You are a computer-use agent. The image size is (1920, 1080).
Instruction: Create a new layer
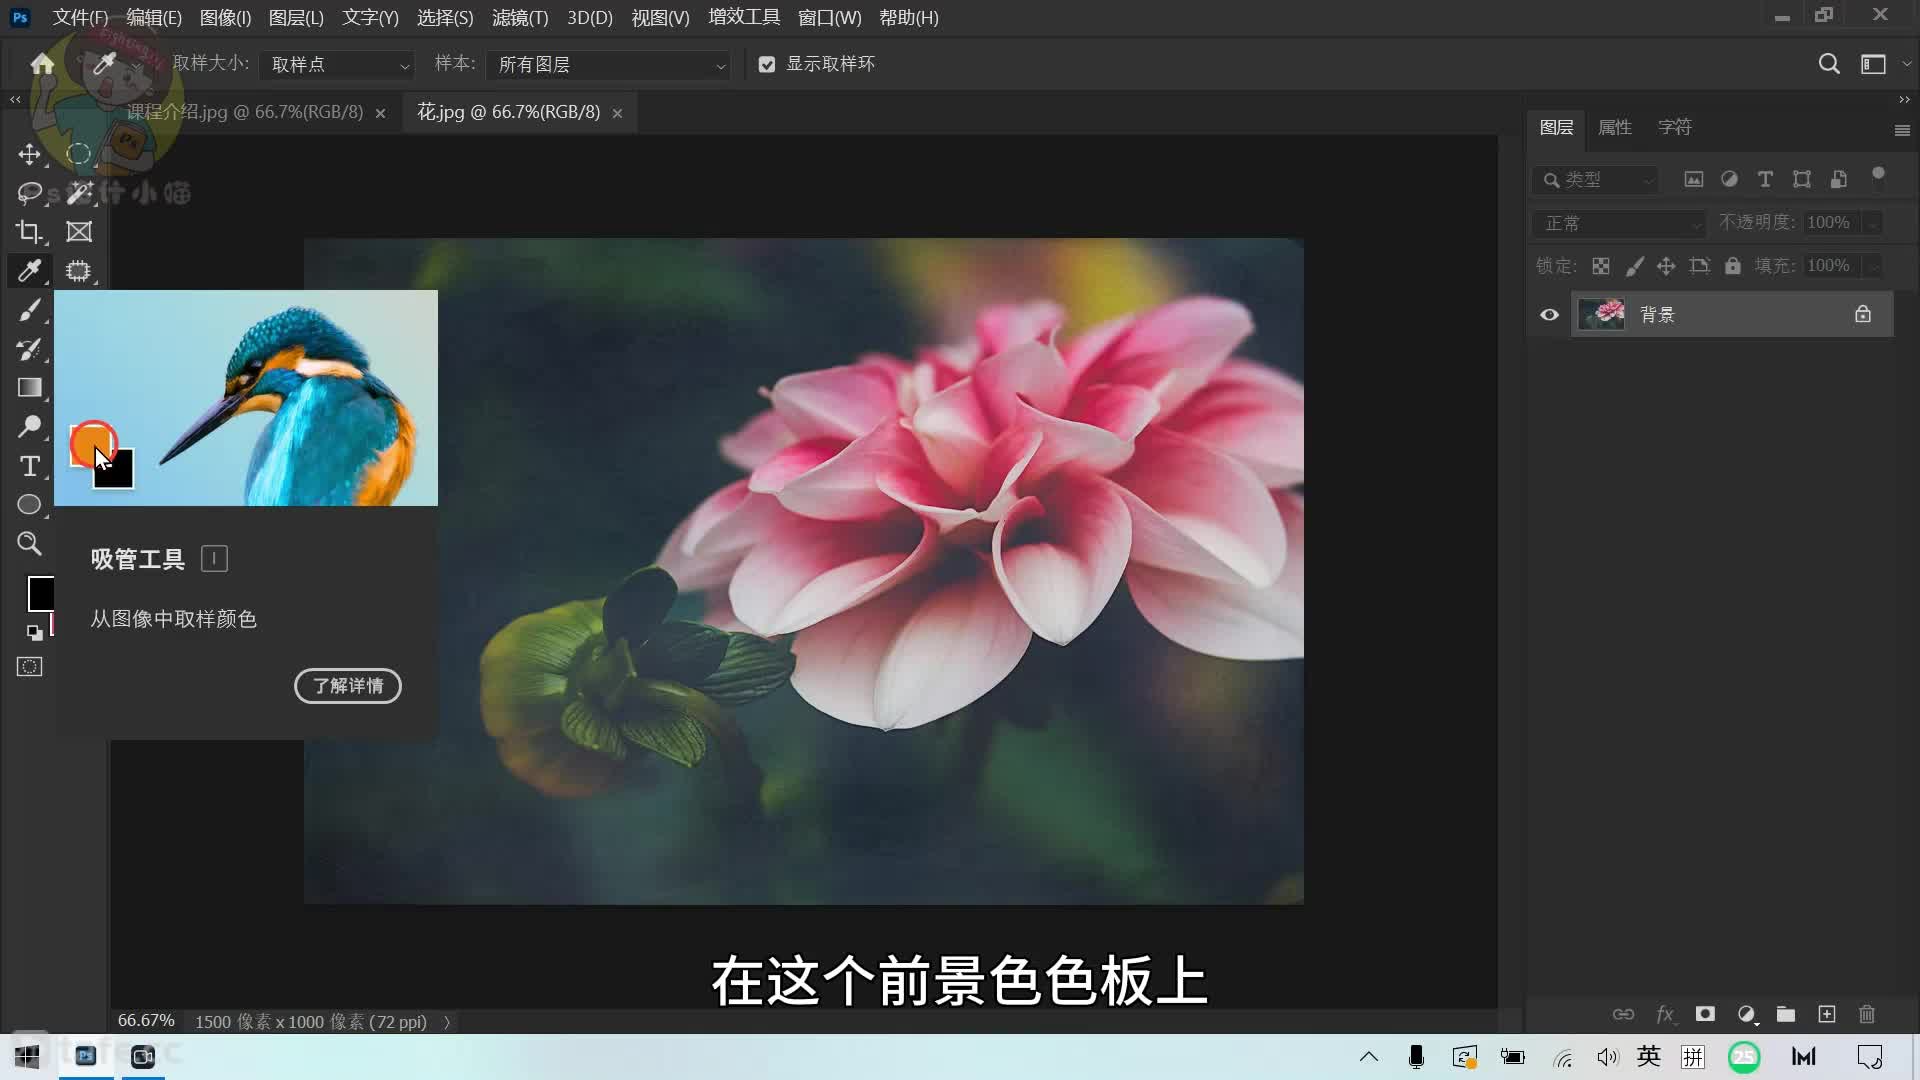[x=1827, y=1014]
